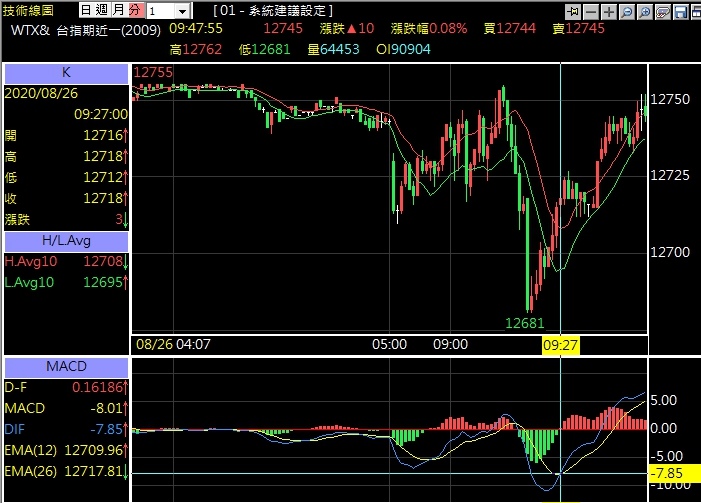The image size is (701, 503).
Task: Click the EMA(26) 12717.81 row
Action: [x=66, y=471]
